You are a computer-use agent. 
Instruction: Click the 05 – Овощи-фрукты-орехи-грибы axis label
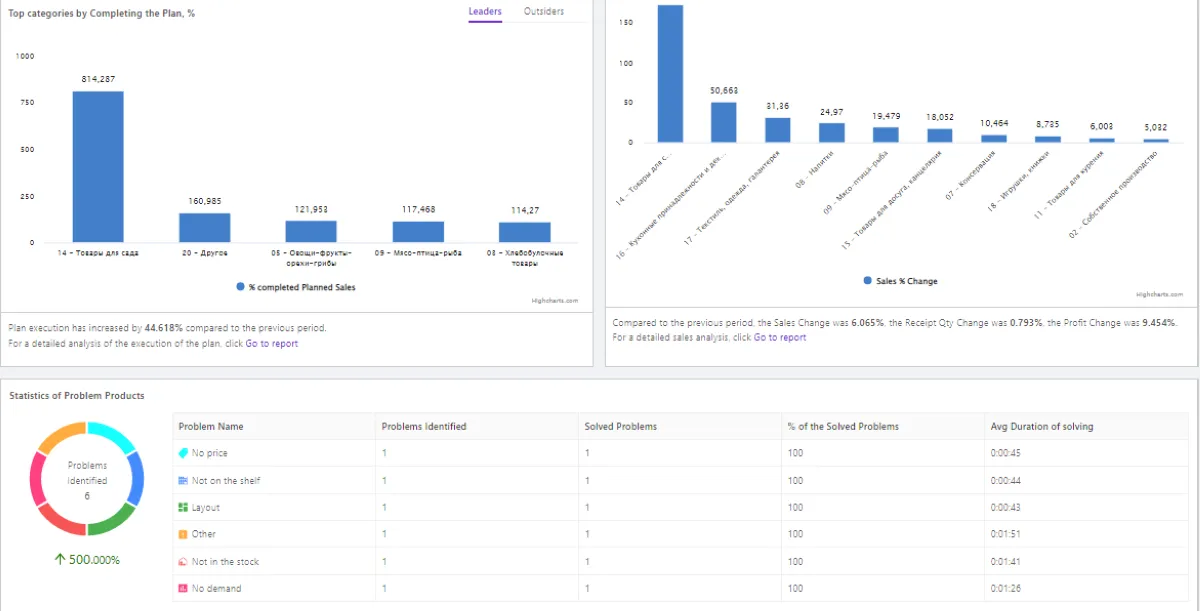pos(311,258)
